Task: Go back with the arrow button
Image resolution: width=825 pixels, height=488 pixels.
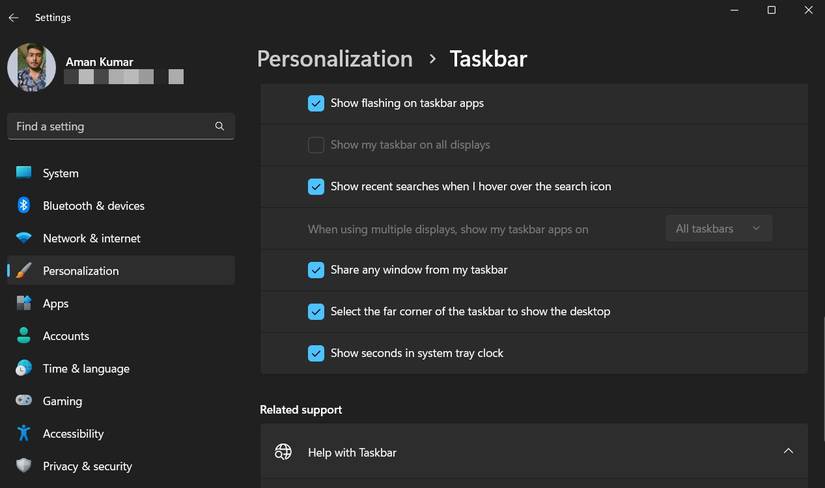Action: pos(14,17)
